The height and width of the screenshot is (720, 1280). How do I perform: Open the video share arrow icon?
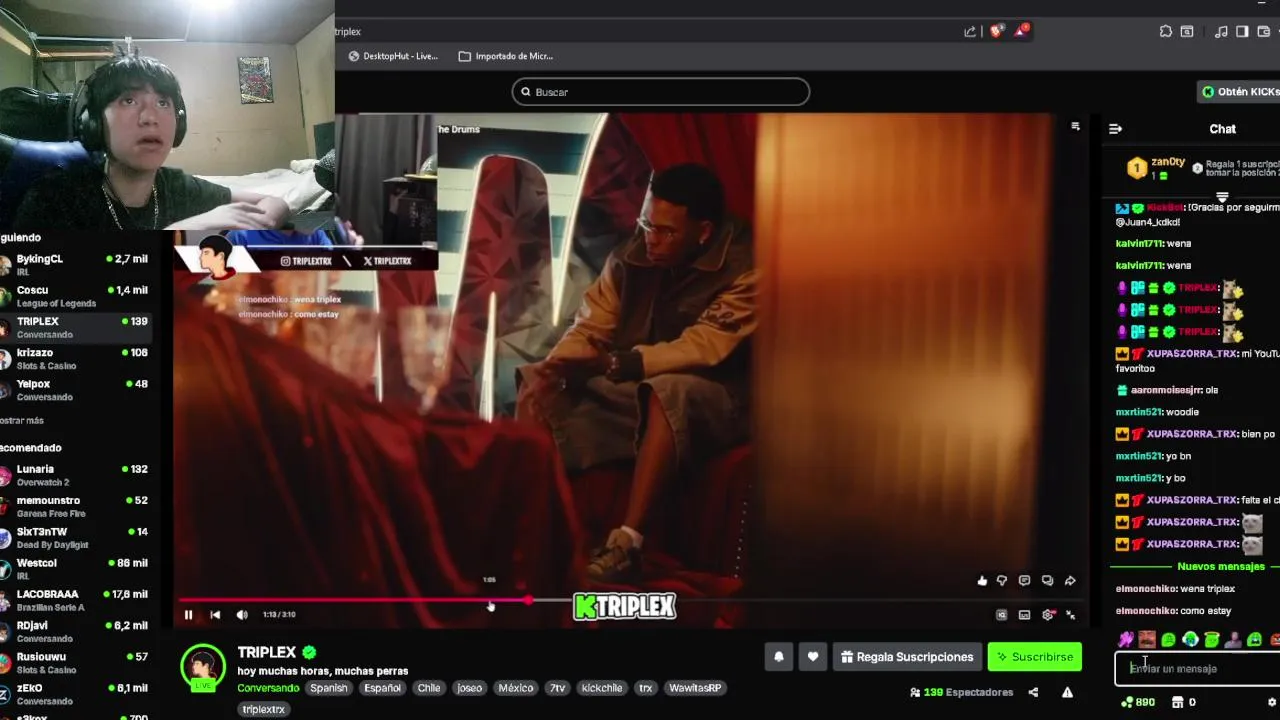pyautogui.click(x=1070, y=581)
